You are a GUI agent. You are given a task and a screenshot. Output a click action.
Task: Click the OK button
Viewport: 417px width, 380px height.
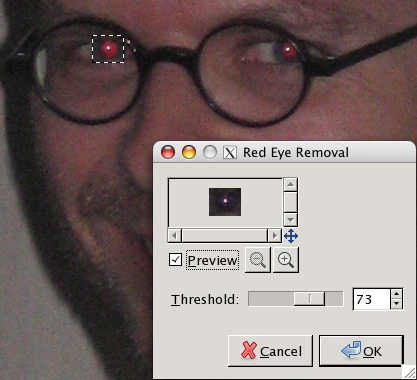tap(361, 351)
